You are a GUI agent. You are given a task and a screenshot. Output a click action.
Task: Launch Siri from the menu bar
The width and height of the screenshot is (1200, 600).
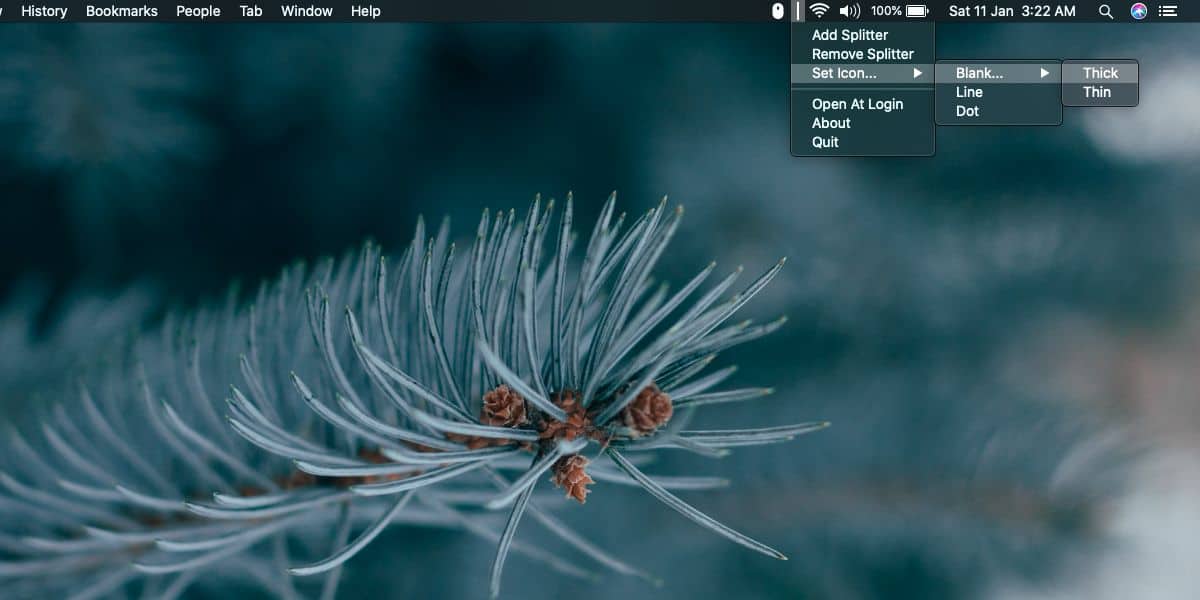(x=1139, y=11)
